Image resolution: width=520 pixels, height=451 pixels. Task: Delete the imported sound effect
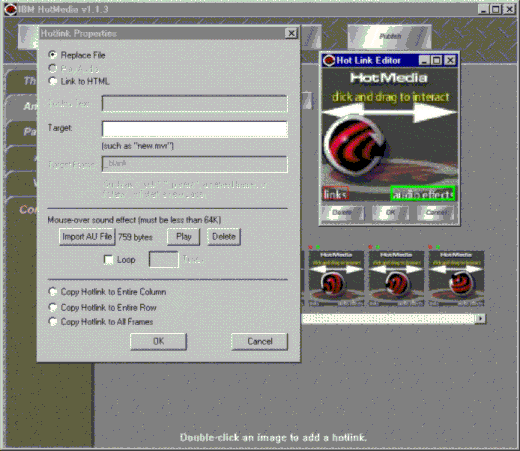pos(224,237)
